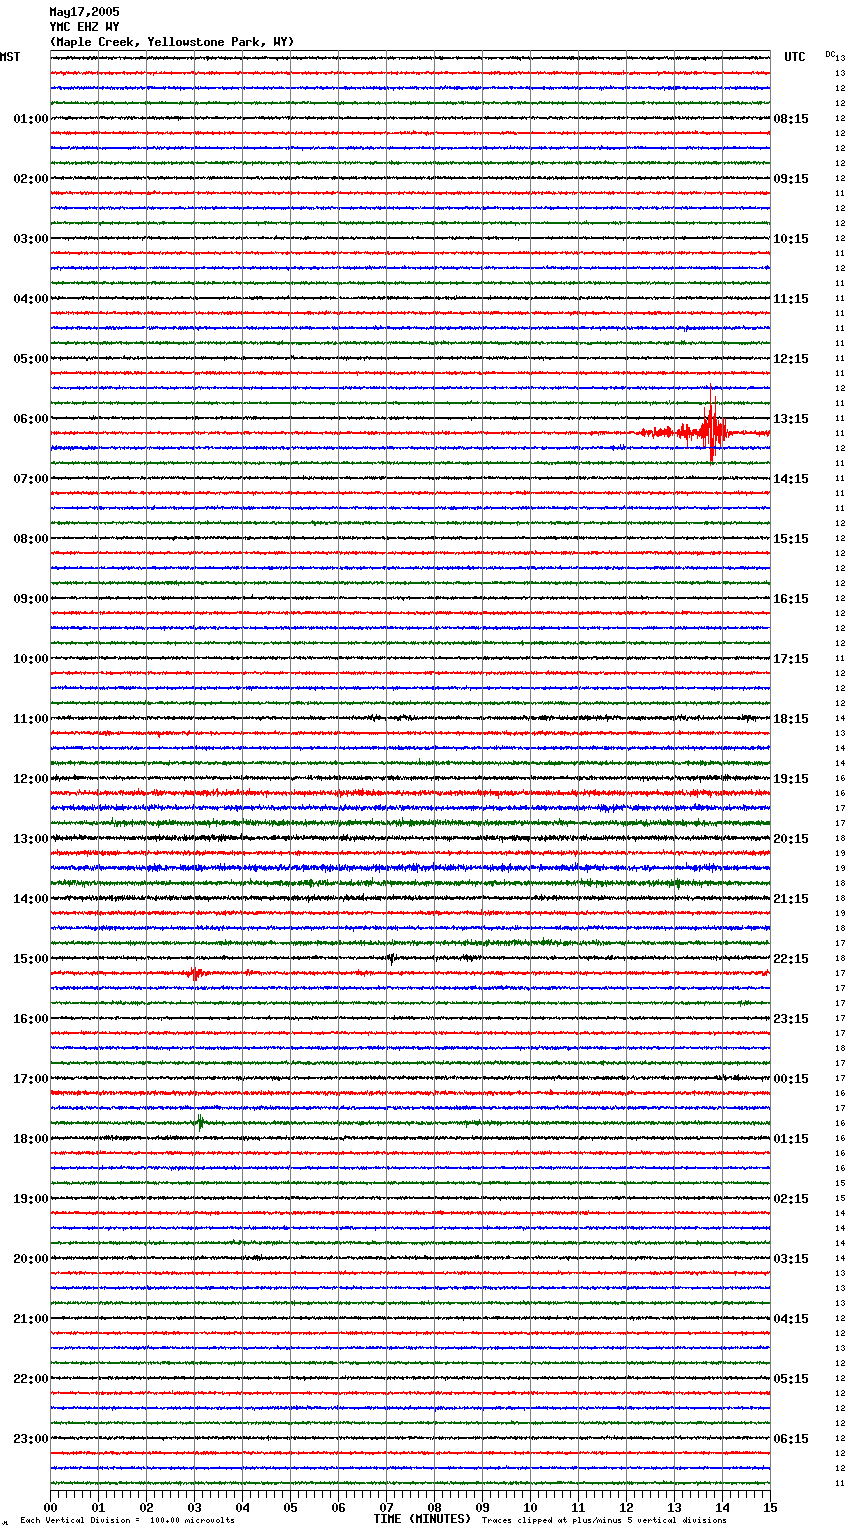The height and width of the screenshot is (1534, 850).
Task: Click the date label May17,2005
Action: click(84, 12)
